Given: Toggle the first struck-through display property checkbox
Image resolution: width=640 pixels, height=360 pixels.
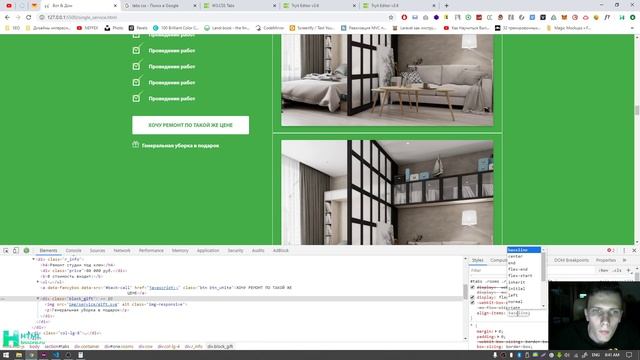Looking at the screenshot, I should [x=473, y=287].
